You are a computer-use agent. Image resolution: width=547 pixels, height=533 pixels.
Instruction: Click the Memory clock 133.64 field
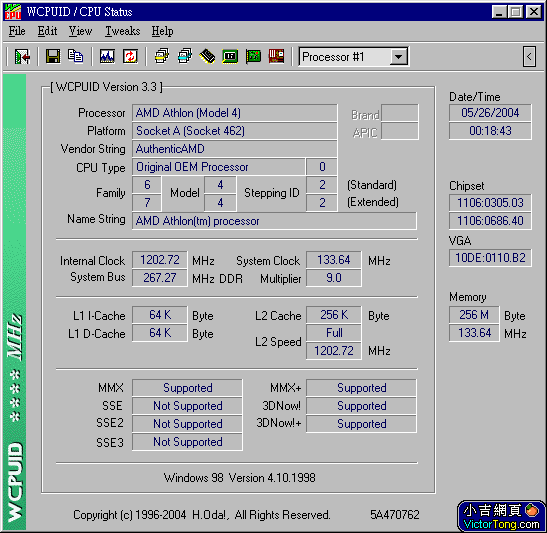[474, 333]
